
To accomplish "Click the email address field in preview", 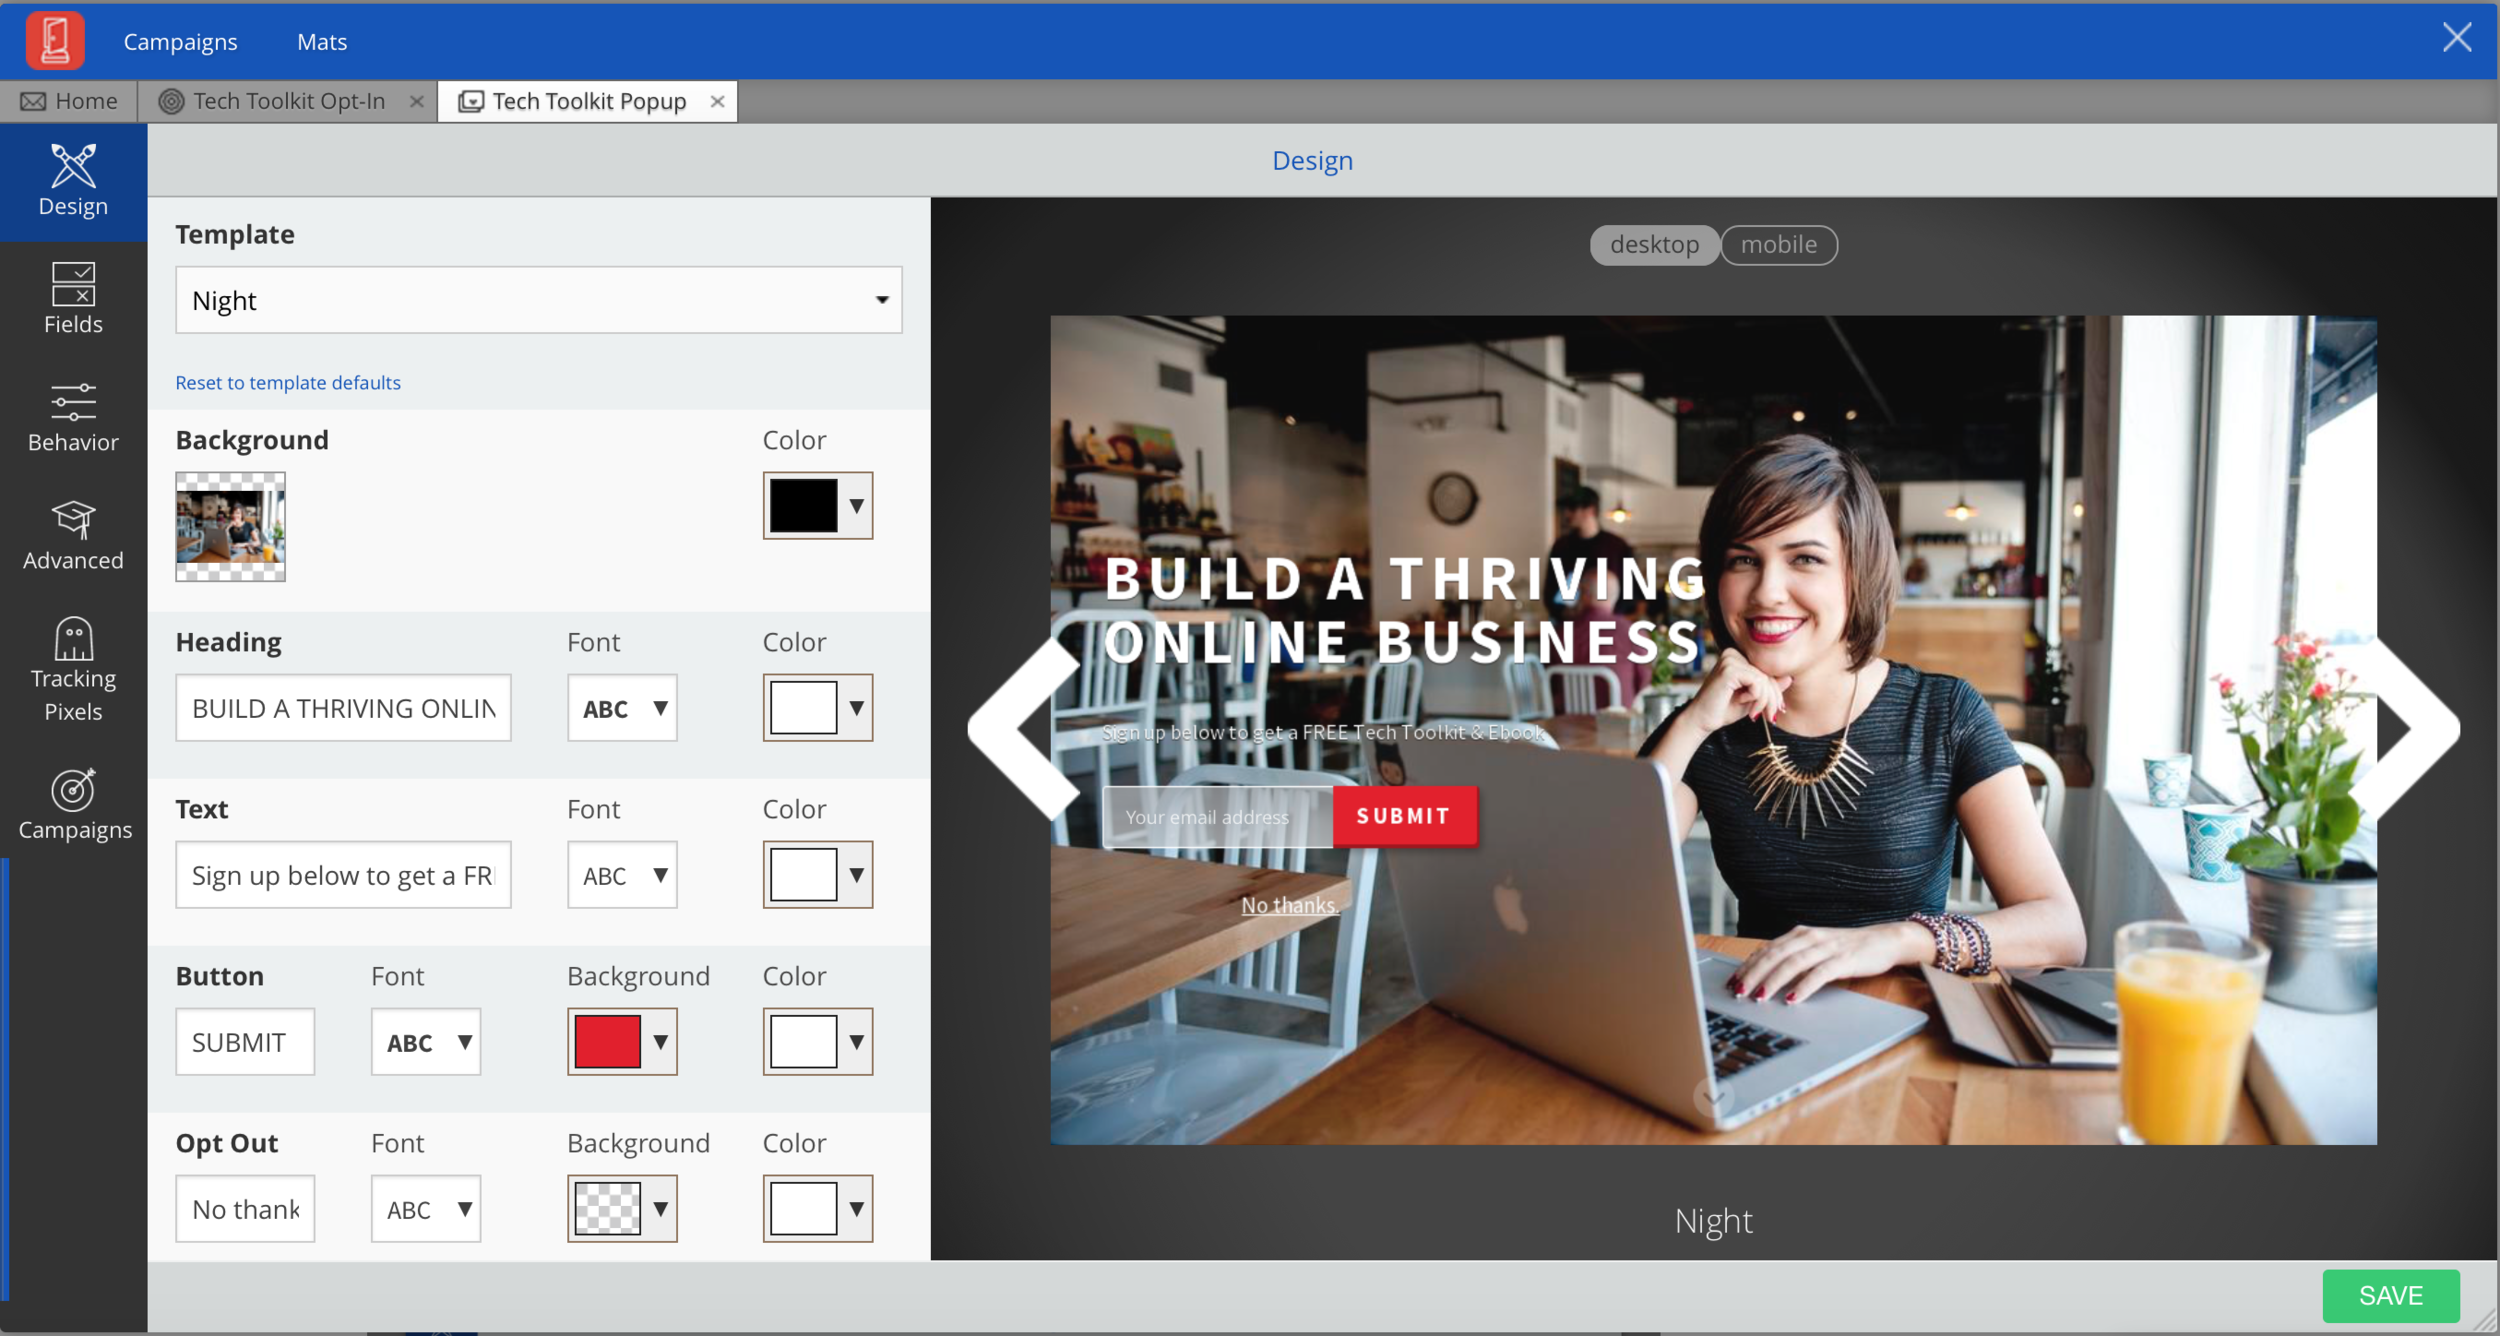I will coord(1218,817).
